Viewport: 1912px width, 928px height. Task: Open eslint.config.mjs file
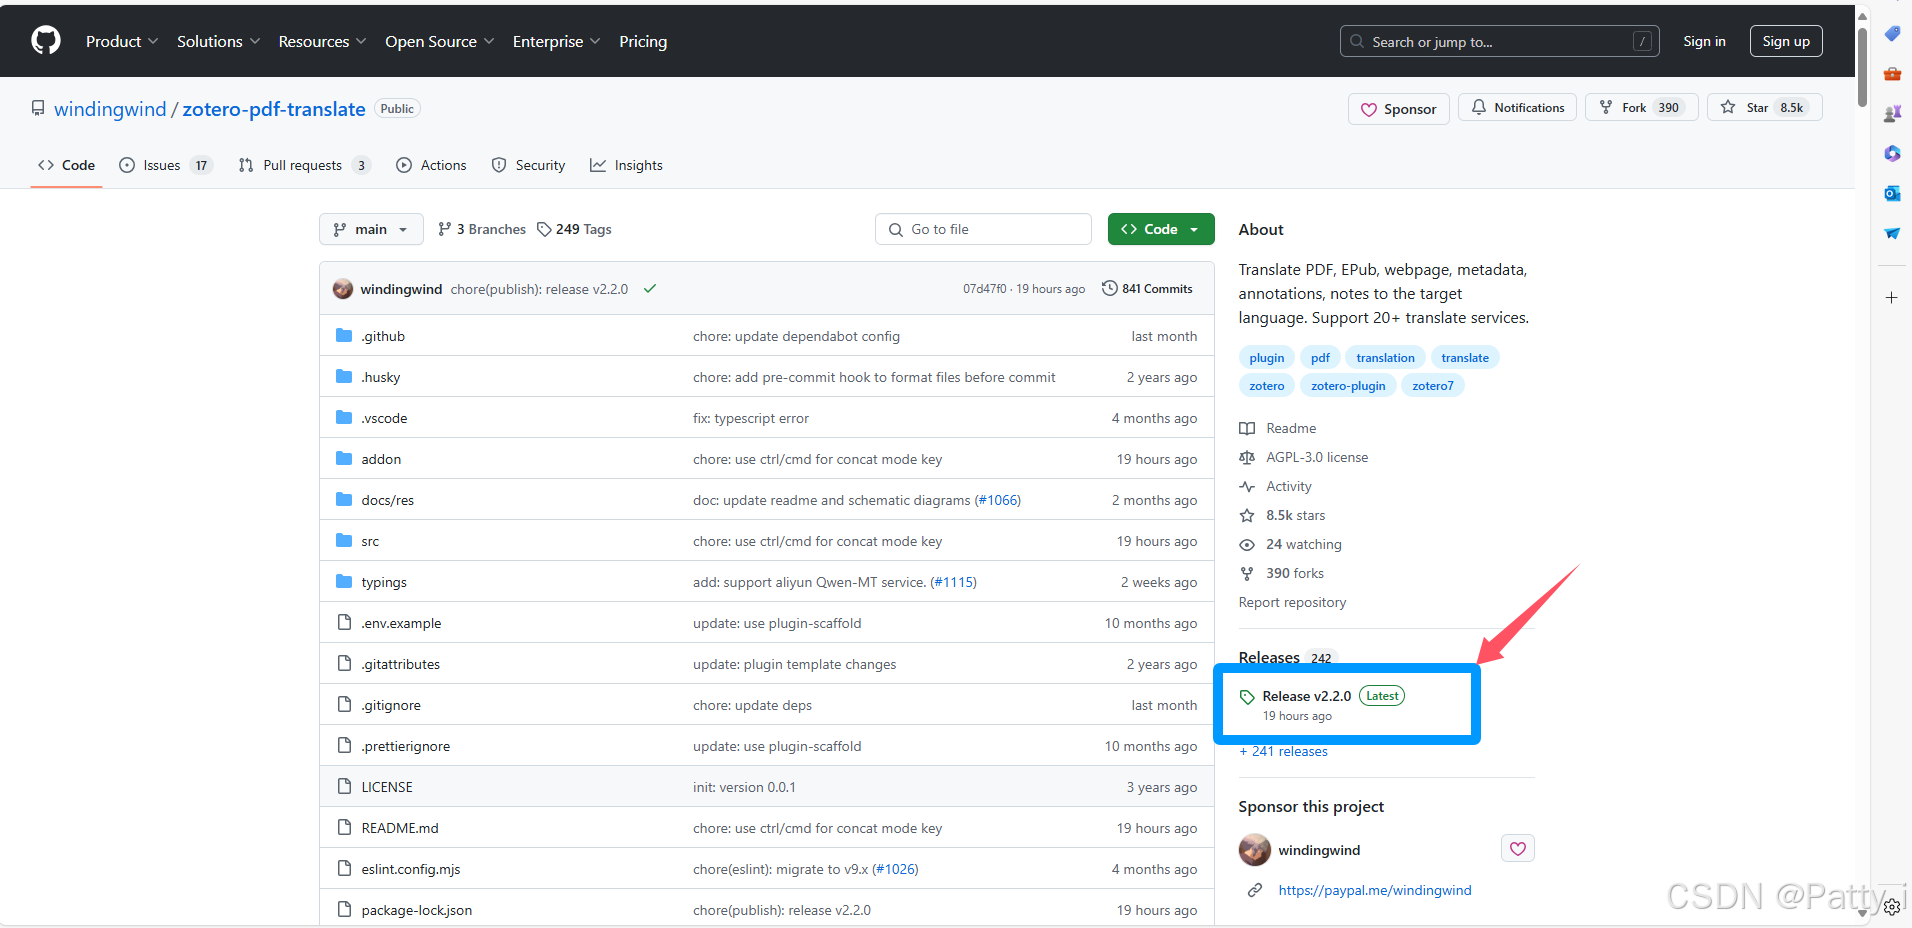coord(411,869)
